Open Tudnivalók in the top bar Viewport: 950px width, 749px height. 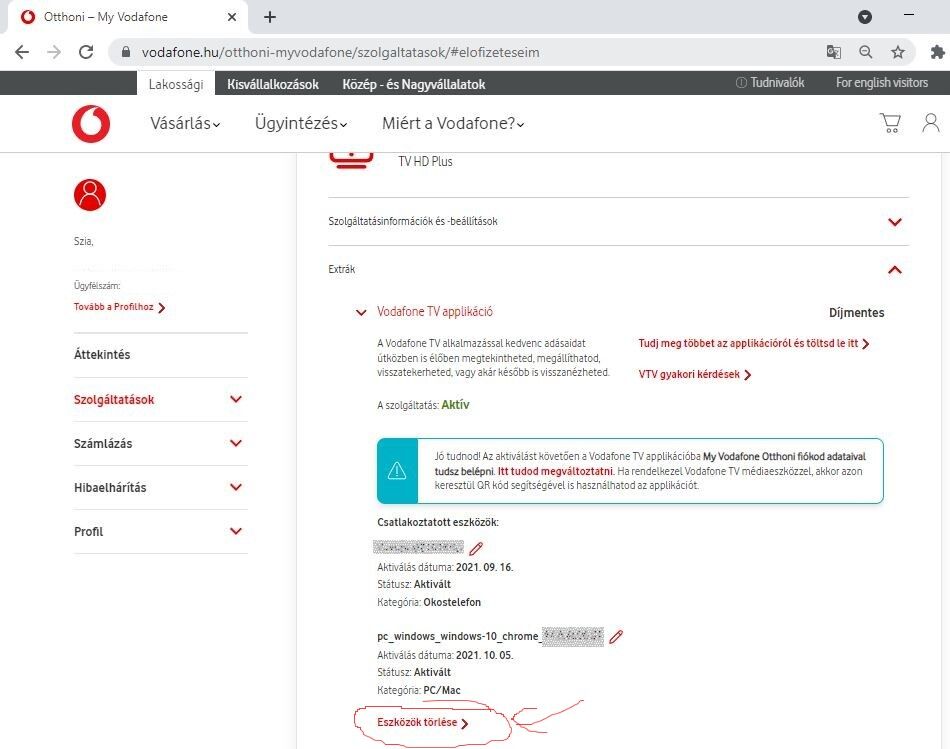tap(770, 82)
